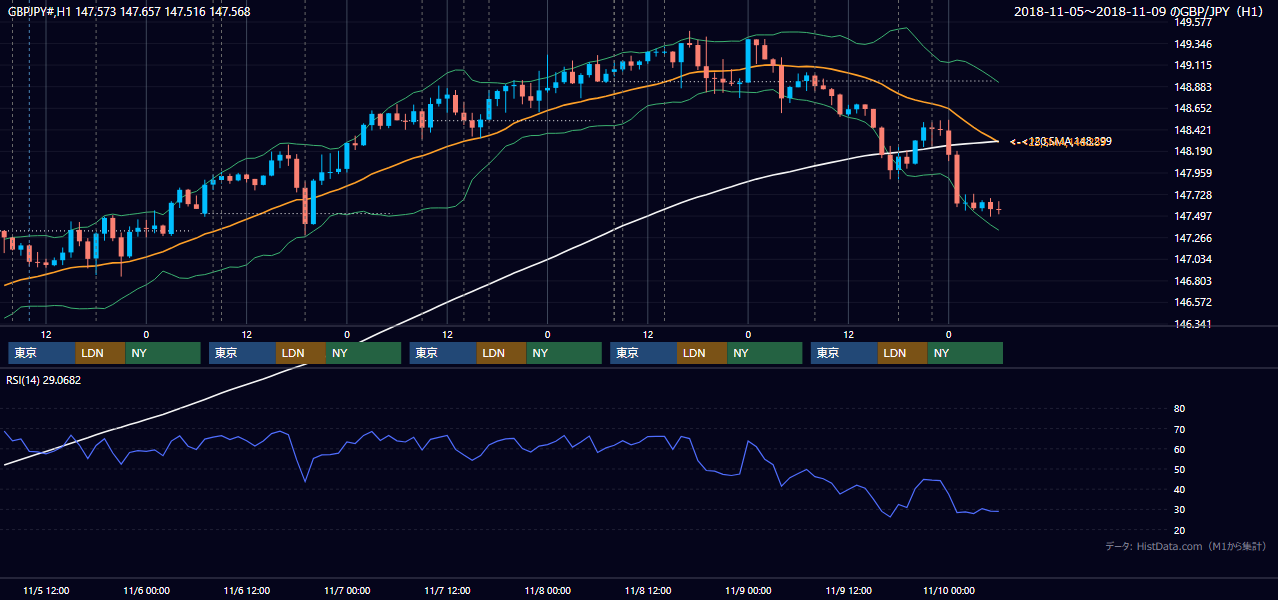Click the 149.577 price axis label

(1193, 22)
